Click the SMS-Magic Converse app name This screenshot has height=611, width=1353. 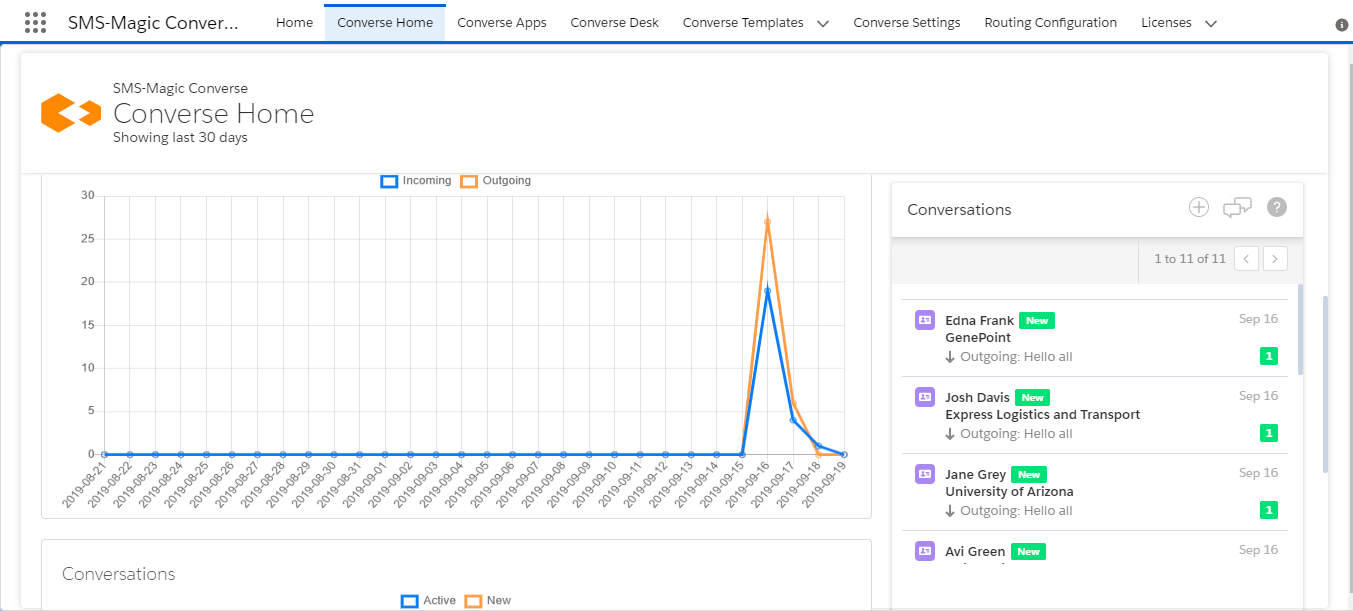[154, 22]
